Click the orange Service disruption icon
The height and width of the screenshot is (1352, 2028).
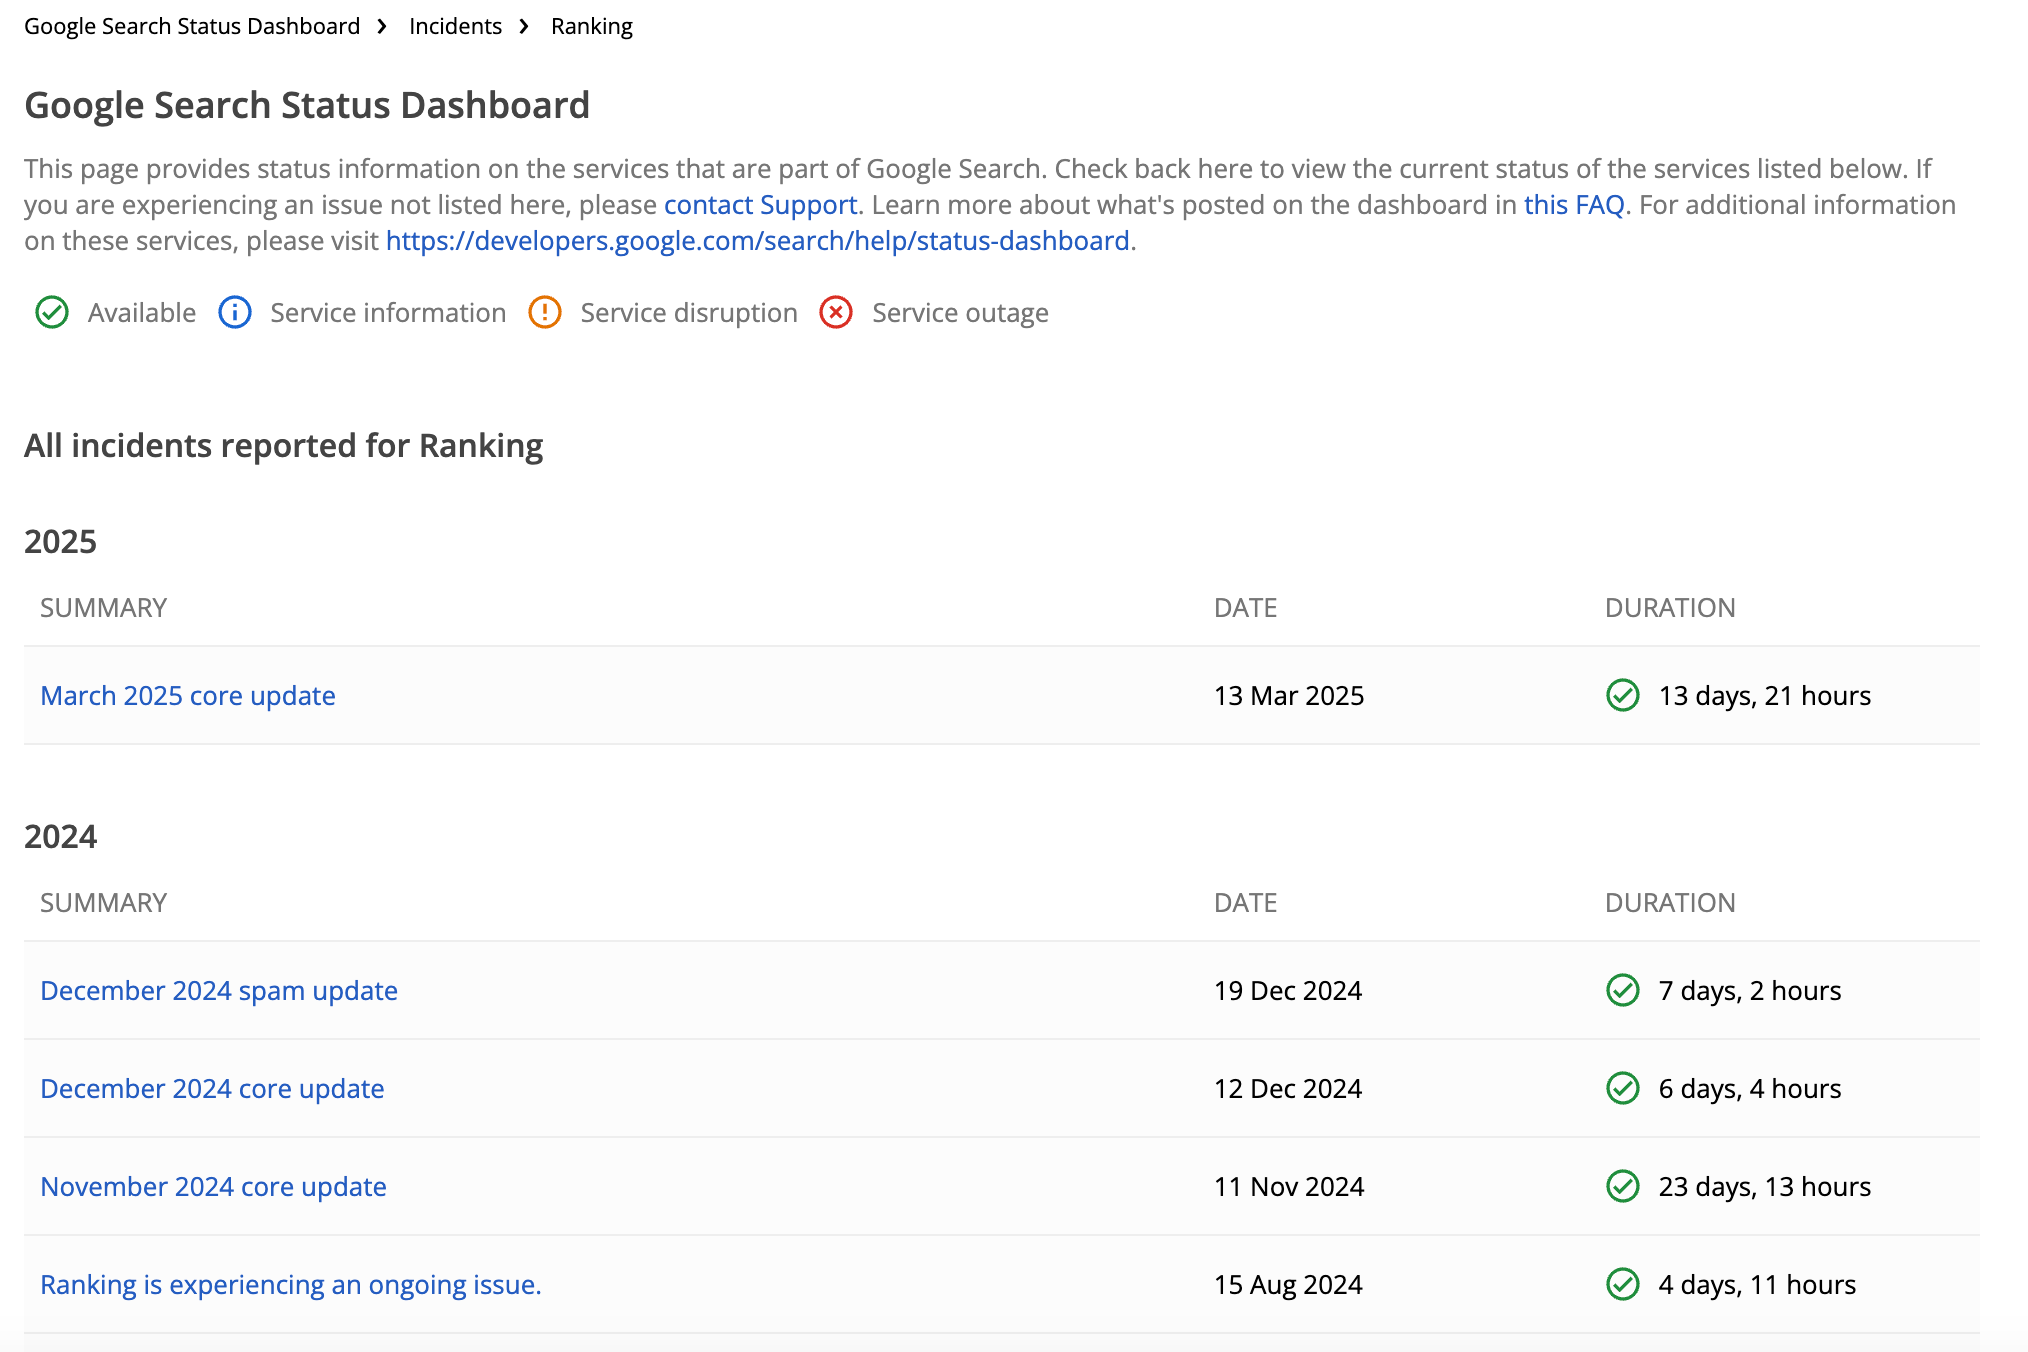coord(545,313)
